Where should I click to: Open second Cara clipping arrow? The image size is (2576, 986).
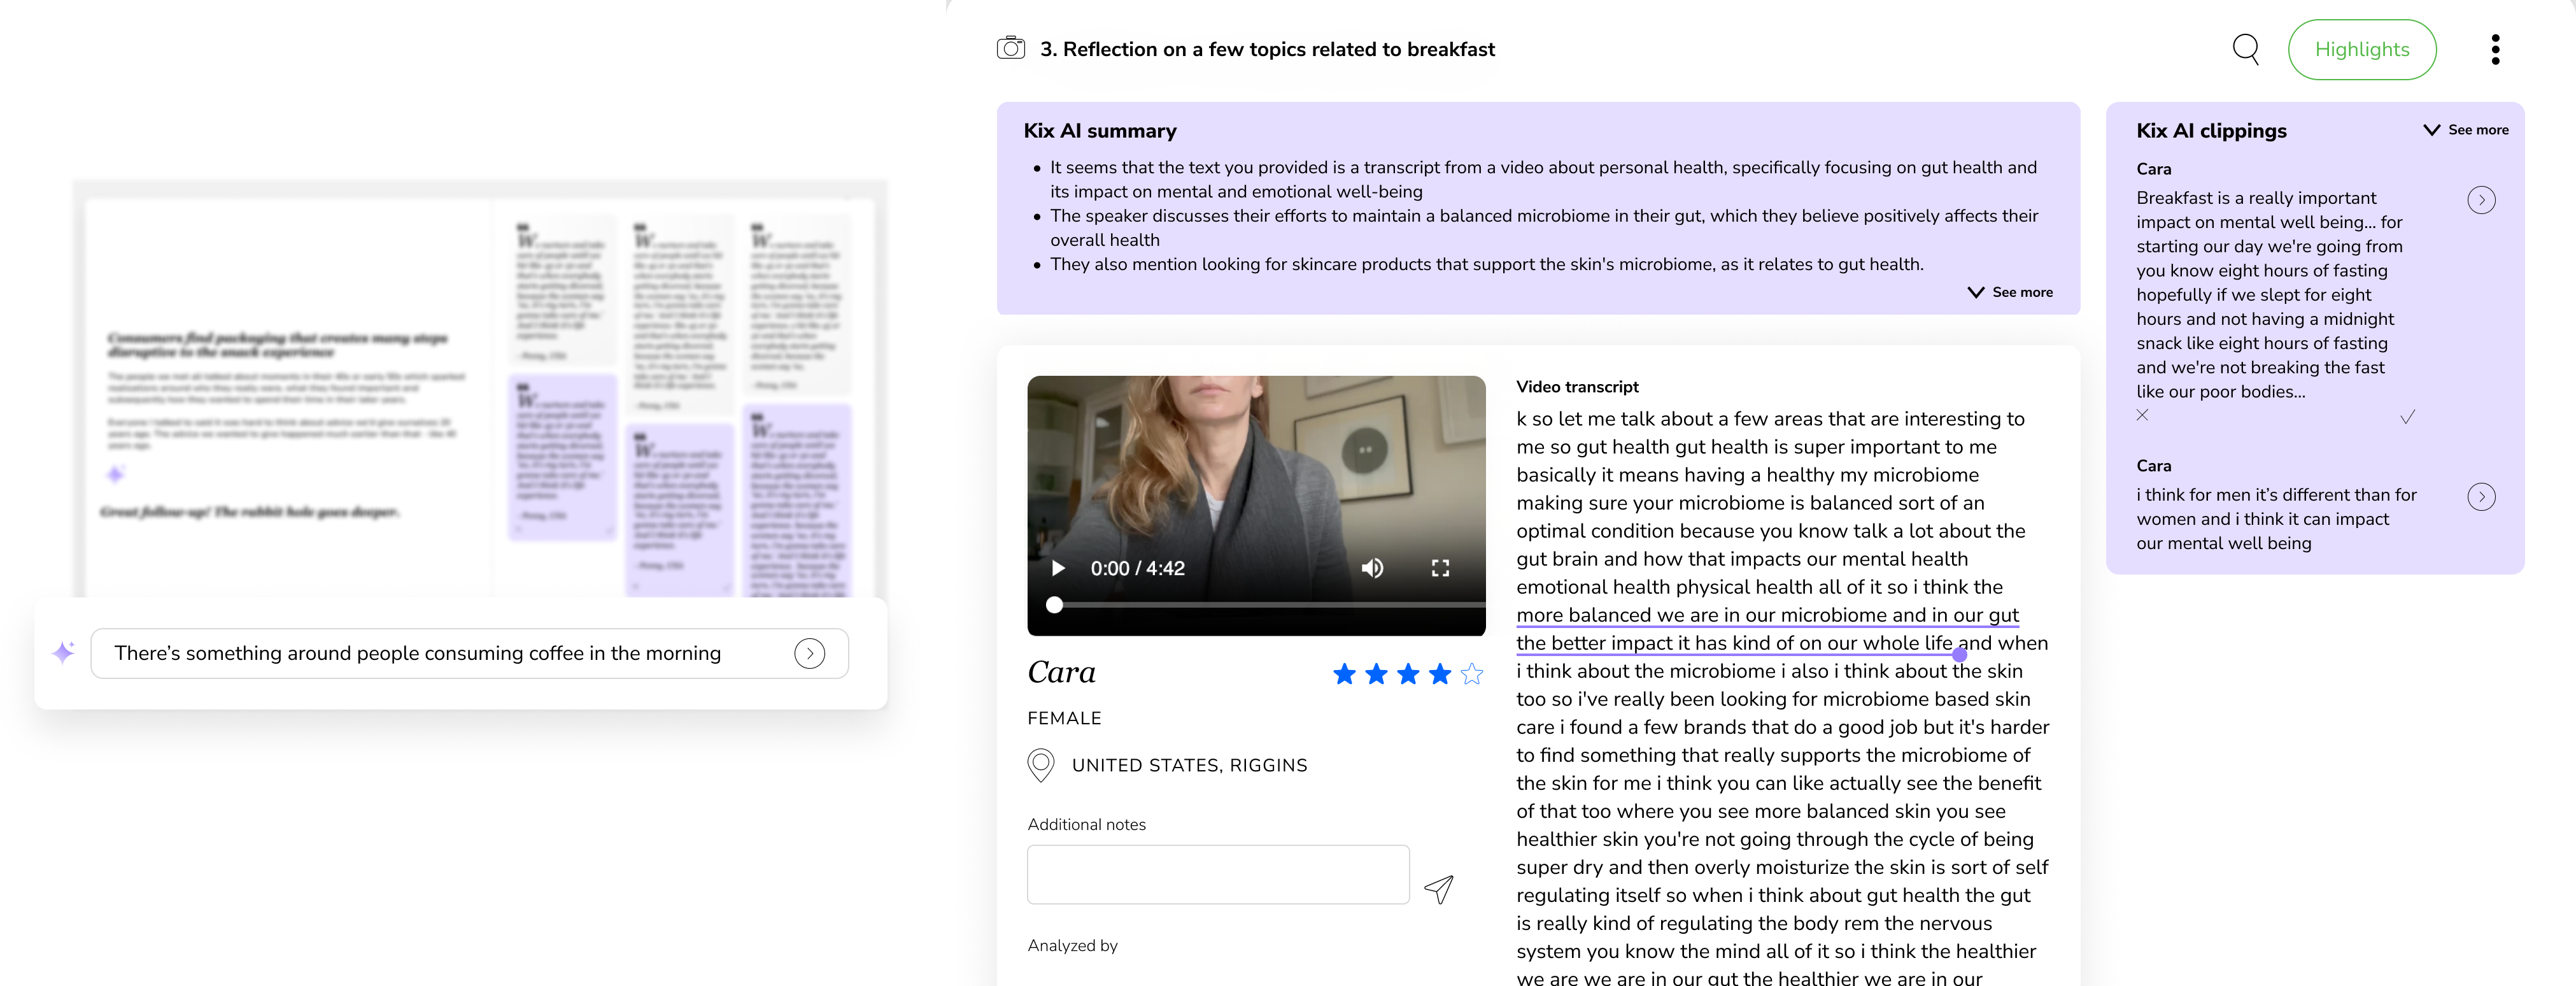(x=2480, y=497)
